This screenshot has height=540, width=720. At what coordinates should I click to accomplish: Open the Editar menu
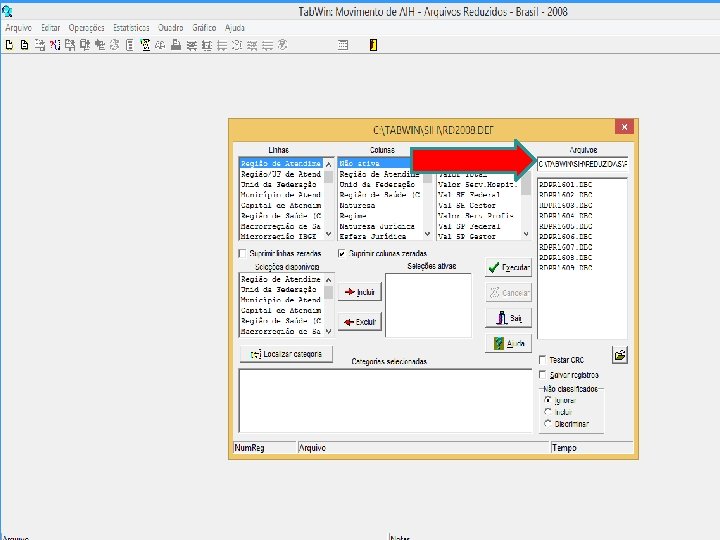pos(51,28)
